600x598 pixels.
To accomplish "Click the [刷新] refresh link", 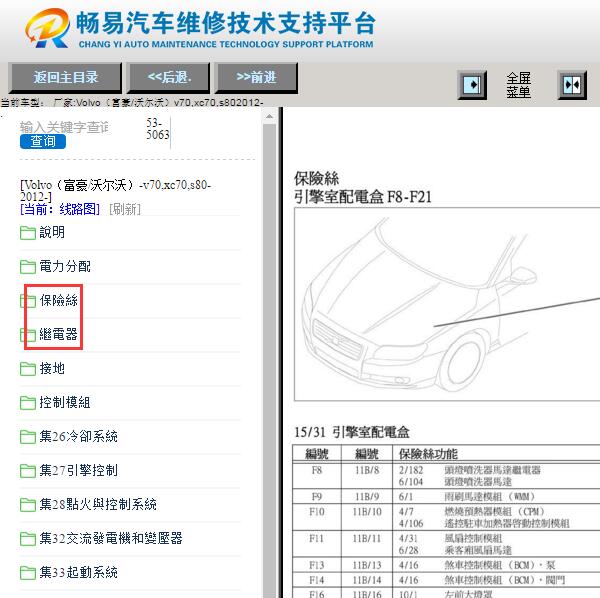I will coord(125,209).
